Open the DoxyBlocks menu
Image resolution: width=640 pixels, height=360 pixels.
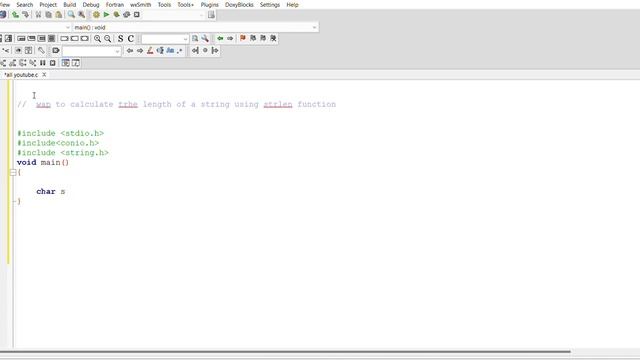(239, 4)
